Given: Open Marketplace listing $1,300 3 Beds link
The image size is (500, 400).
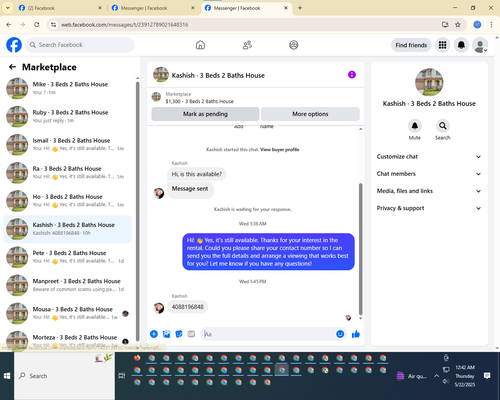Looking at the screenshot, I should (x=199, y=101).
